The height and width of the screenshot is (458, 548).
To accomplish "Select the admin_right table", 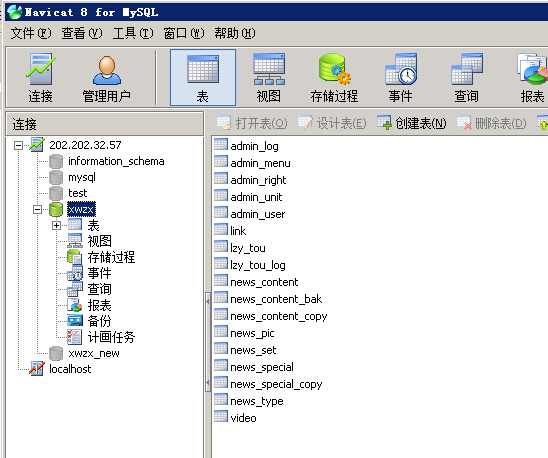I will (258, 180).
